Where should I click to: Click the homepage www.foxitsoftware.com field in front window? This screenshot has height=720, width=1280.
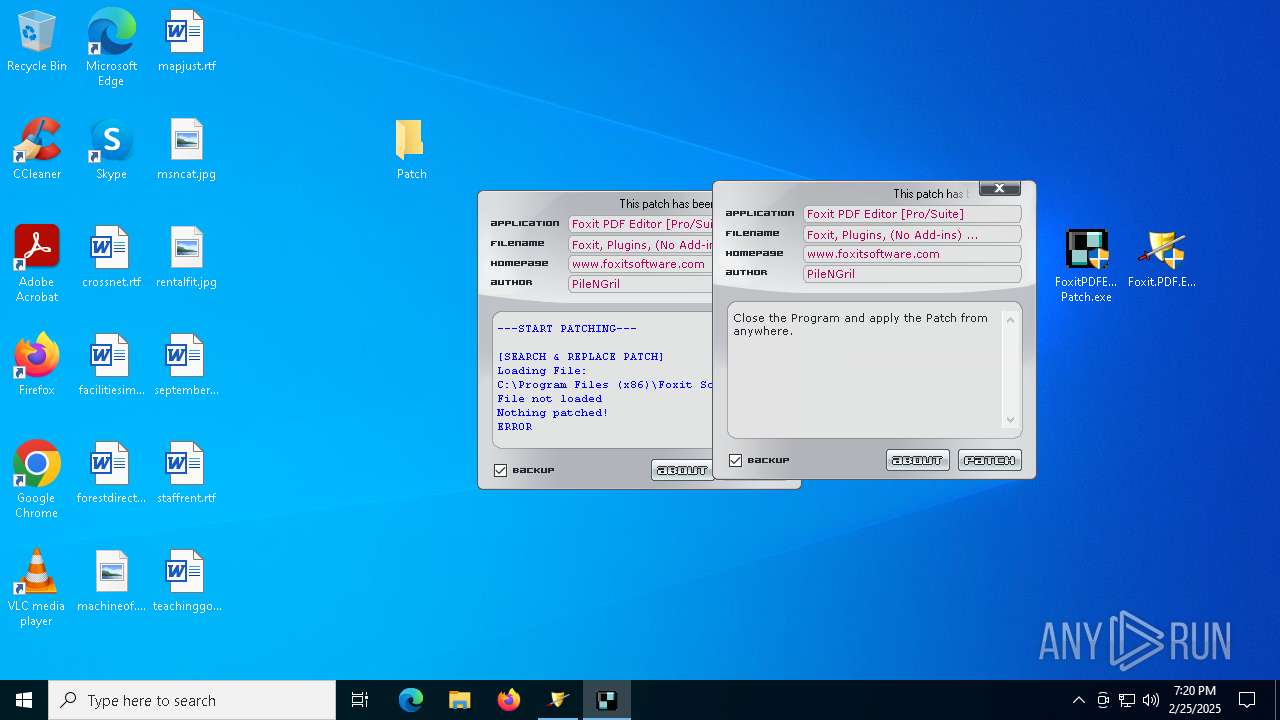[x=912, y=254]
